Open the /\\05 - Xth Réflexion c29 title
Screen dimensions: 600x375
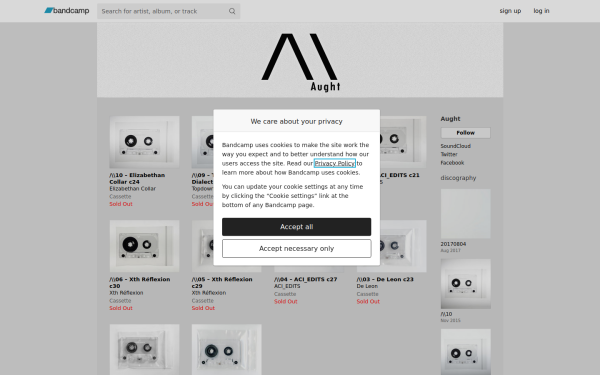222,282
